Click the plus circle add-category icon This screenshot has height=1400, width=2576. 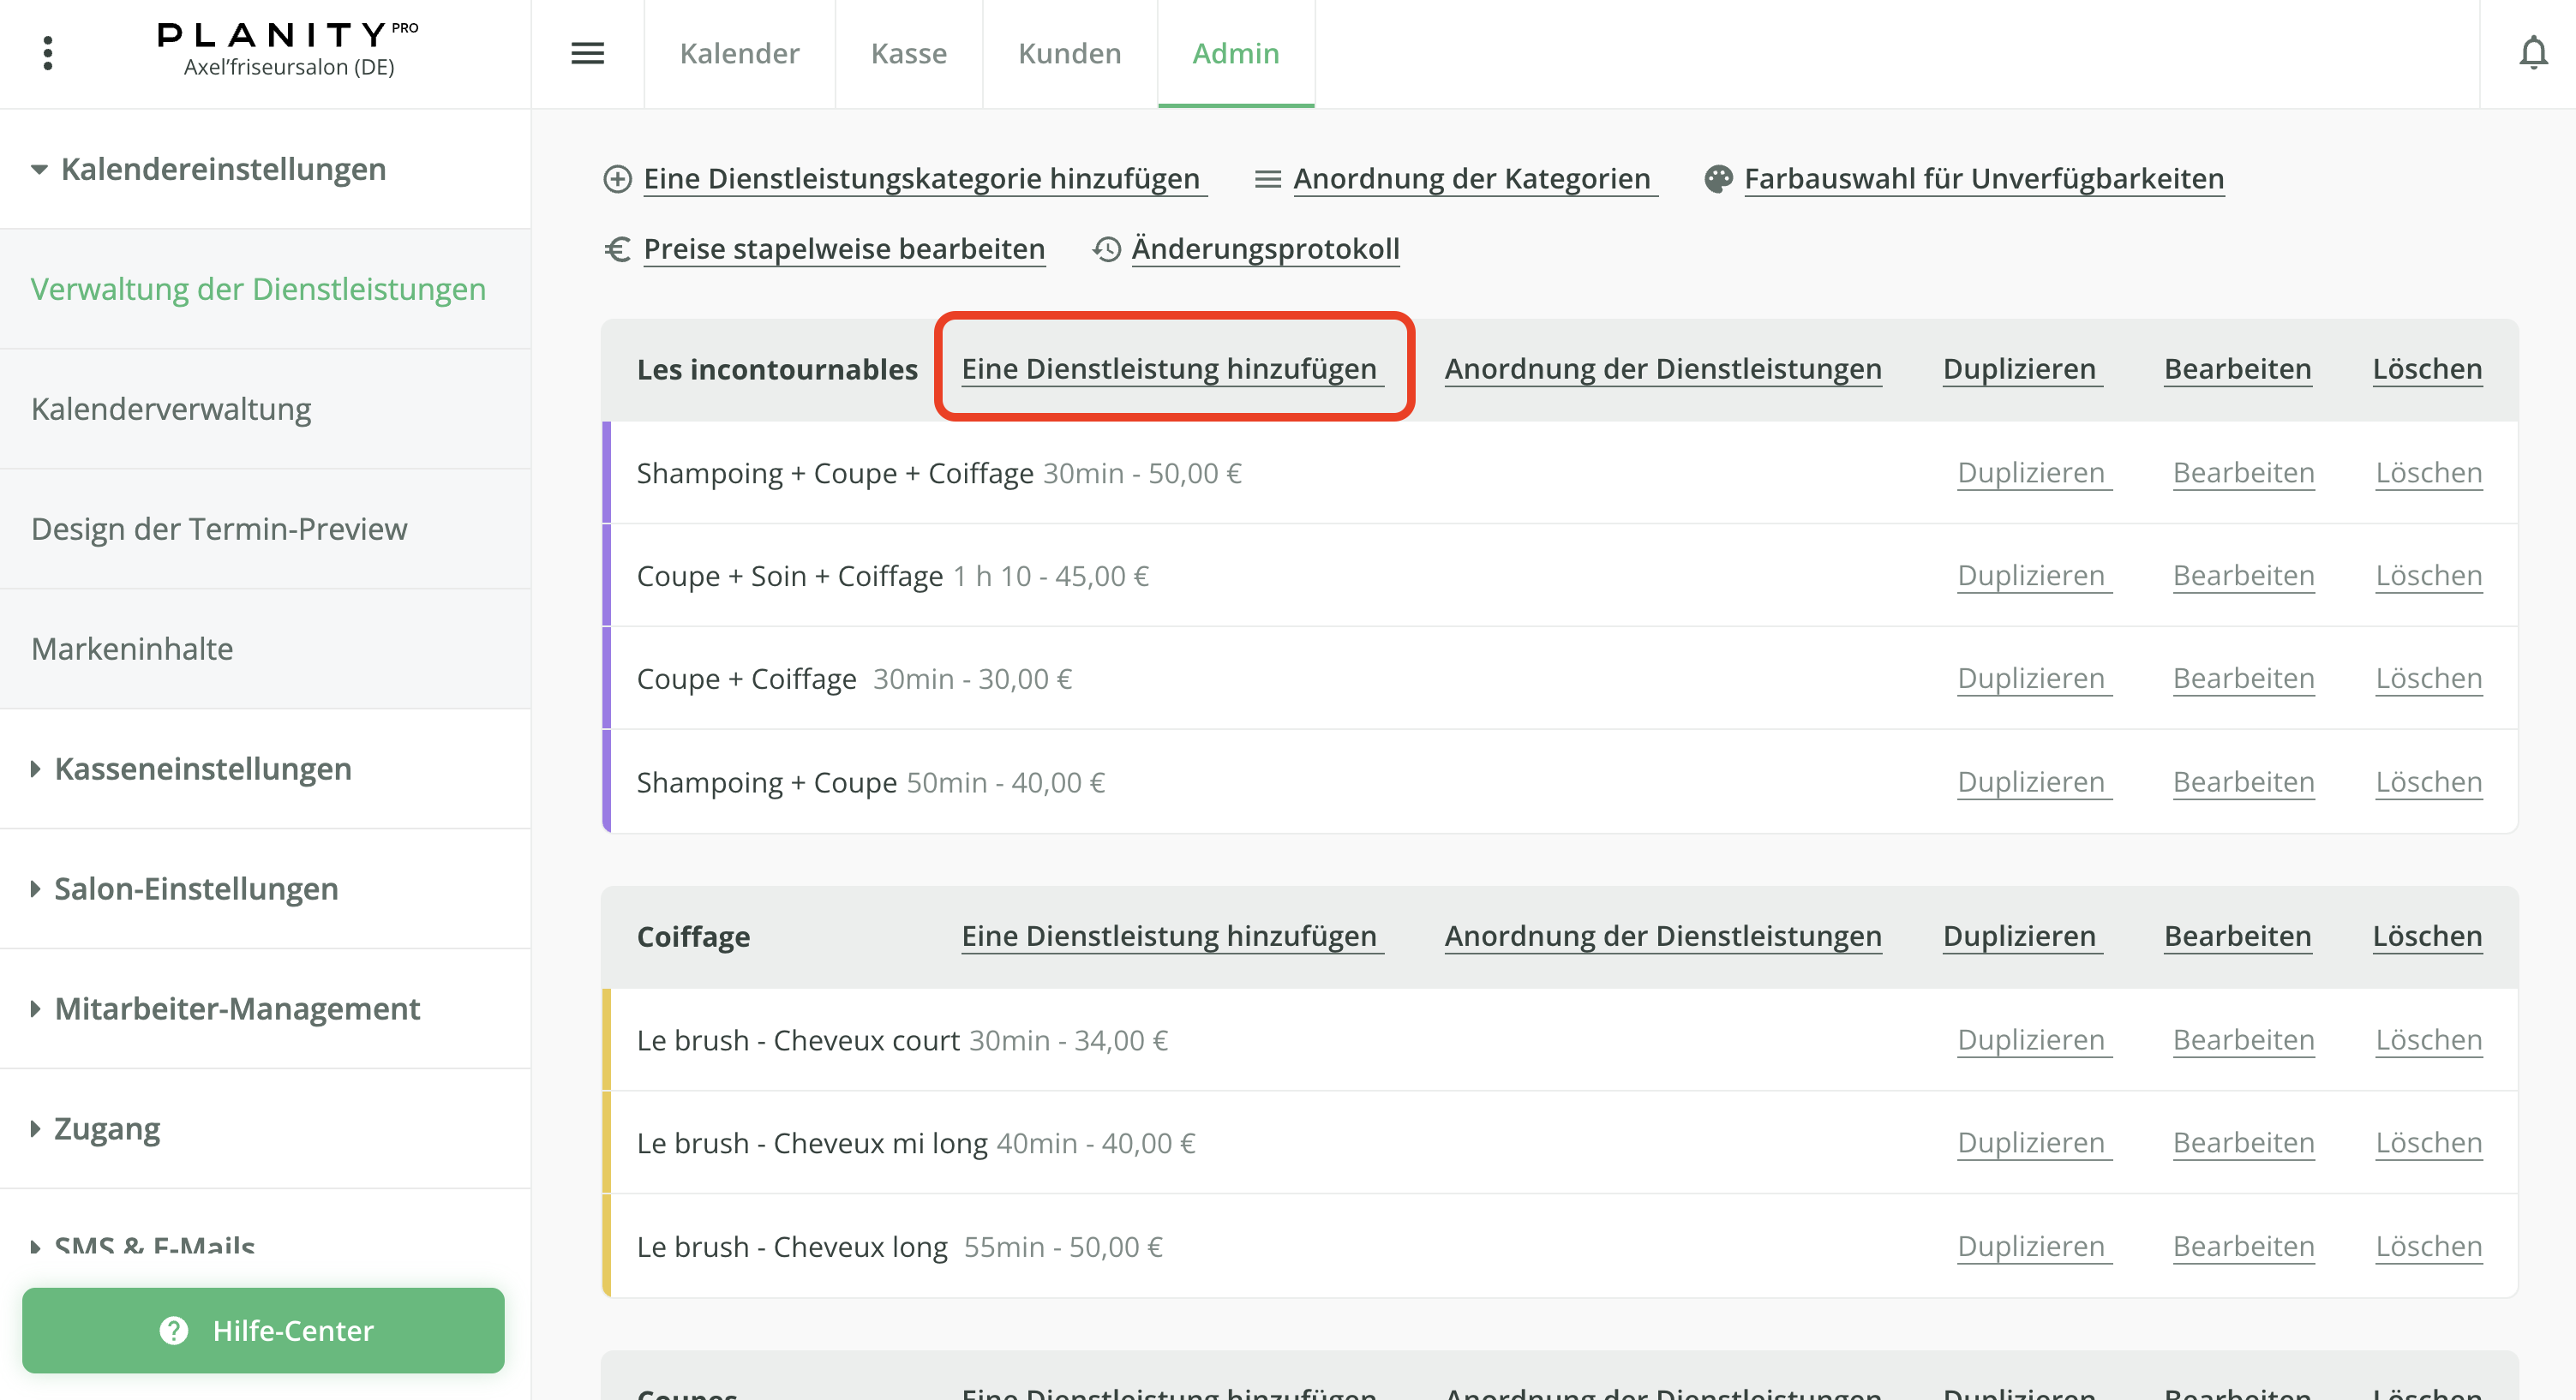pos(617,179)
